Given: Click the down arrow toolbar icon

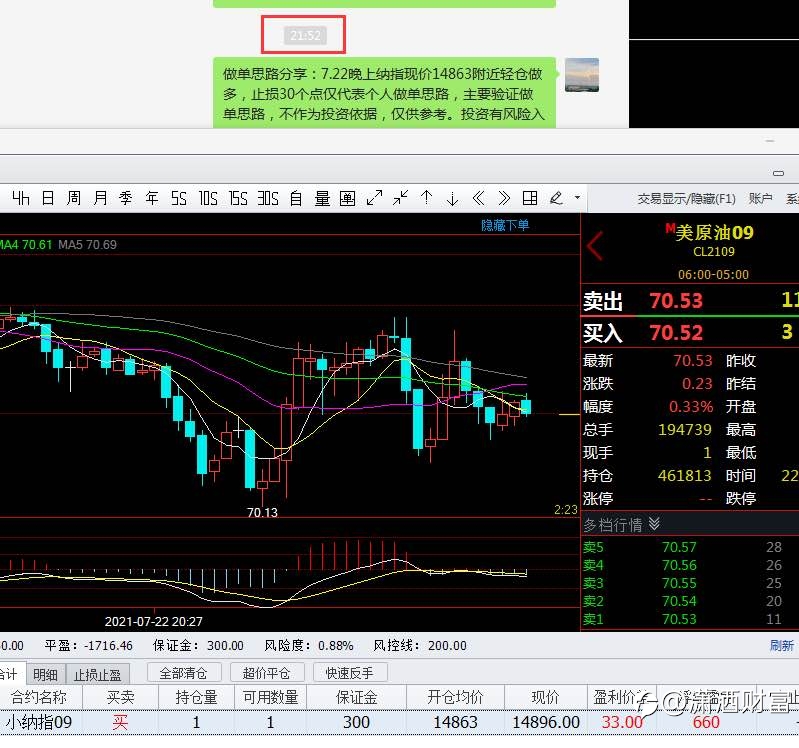Looking at the screenshot, I should coord(452,198).
